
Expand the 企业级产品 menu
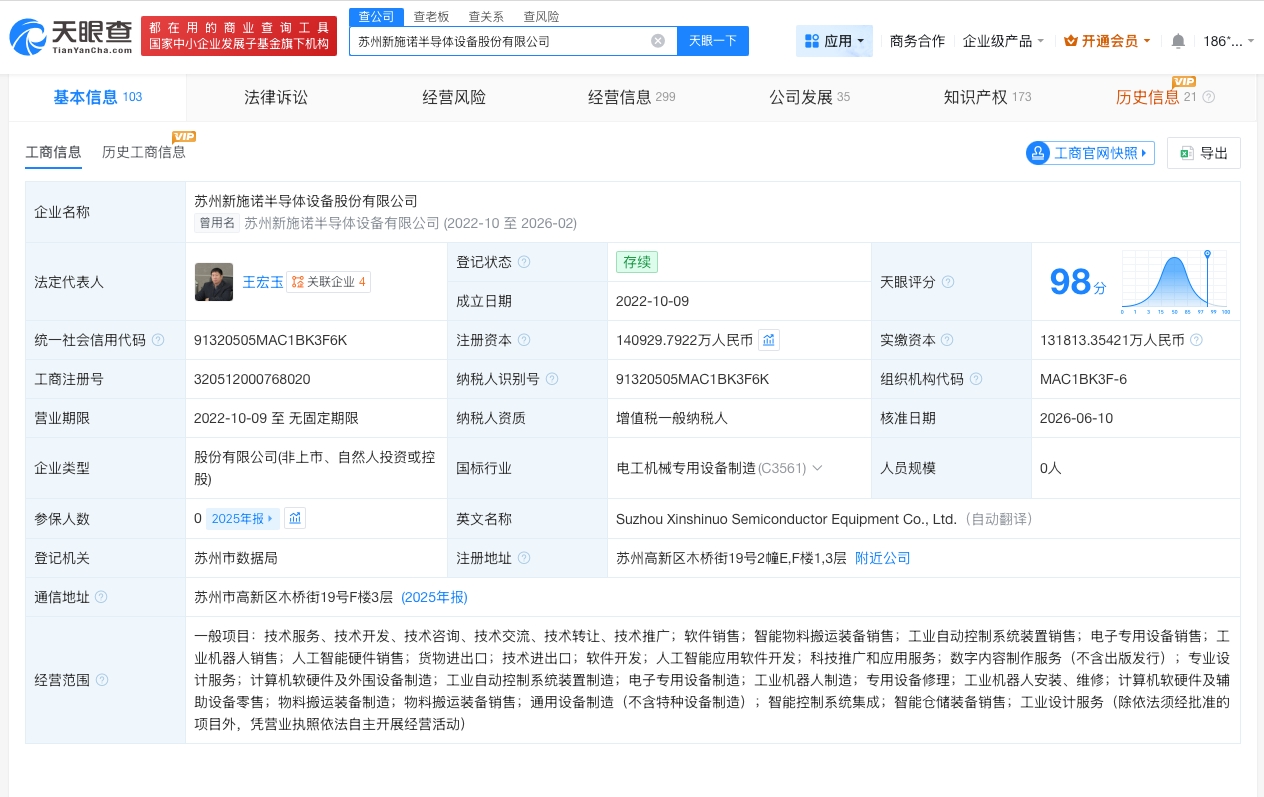[x=1003, y=41]
